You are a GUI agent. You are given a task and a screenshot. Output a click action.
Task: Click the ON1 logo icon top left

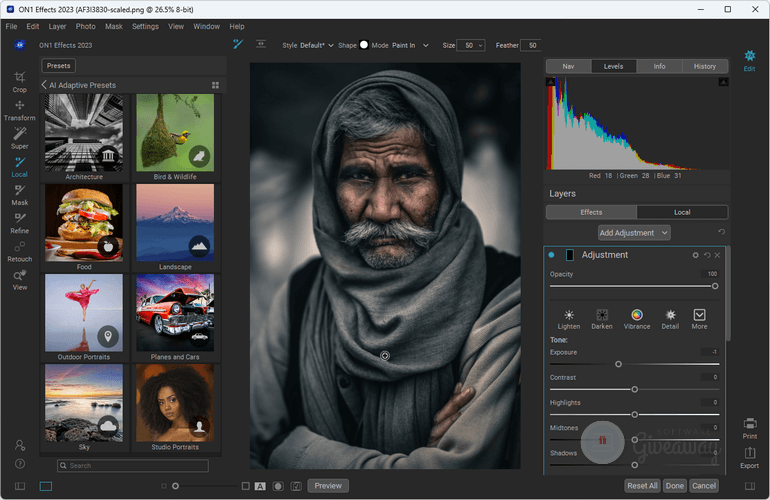[20, 45]
